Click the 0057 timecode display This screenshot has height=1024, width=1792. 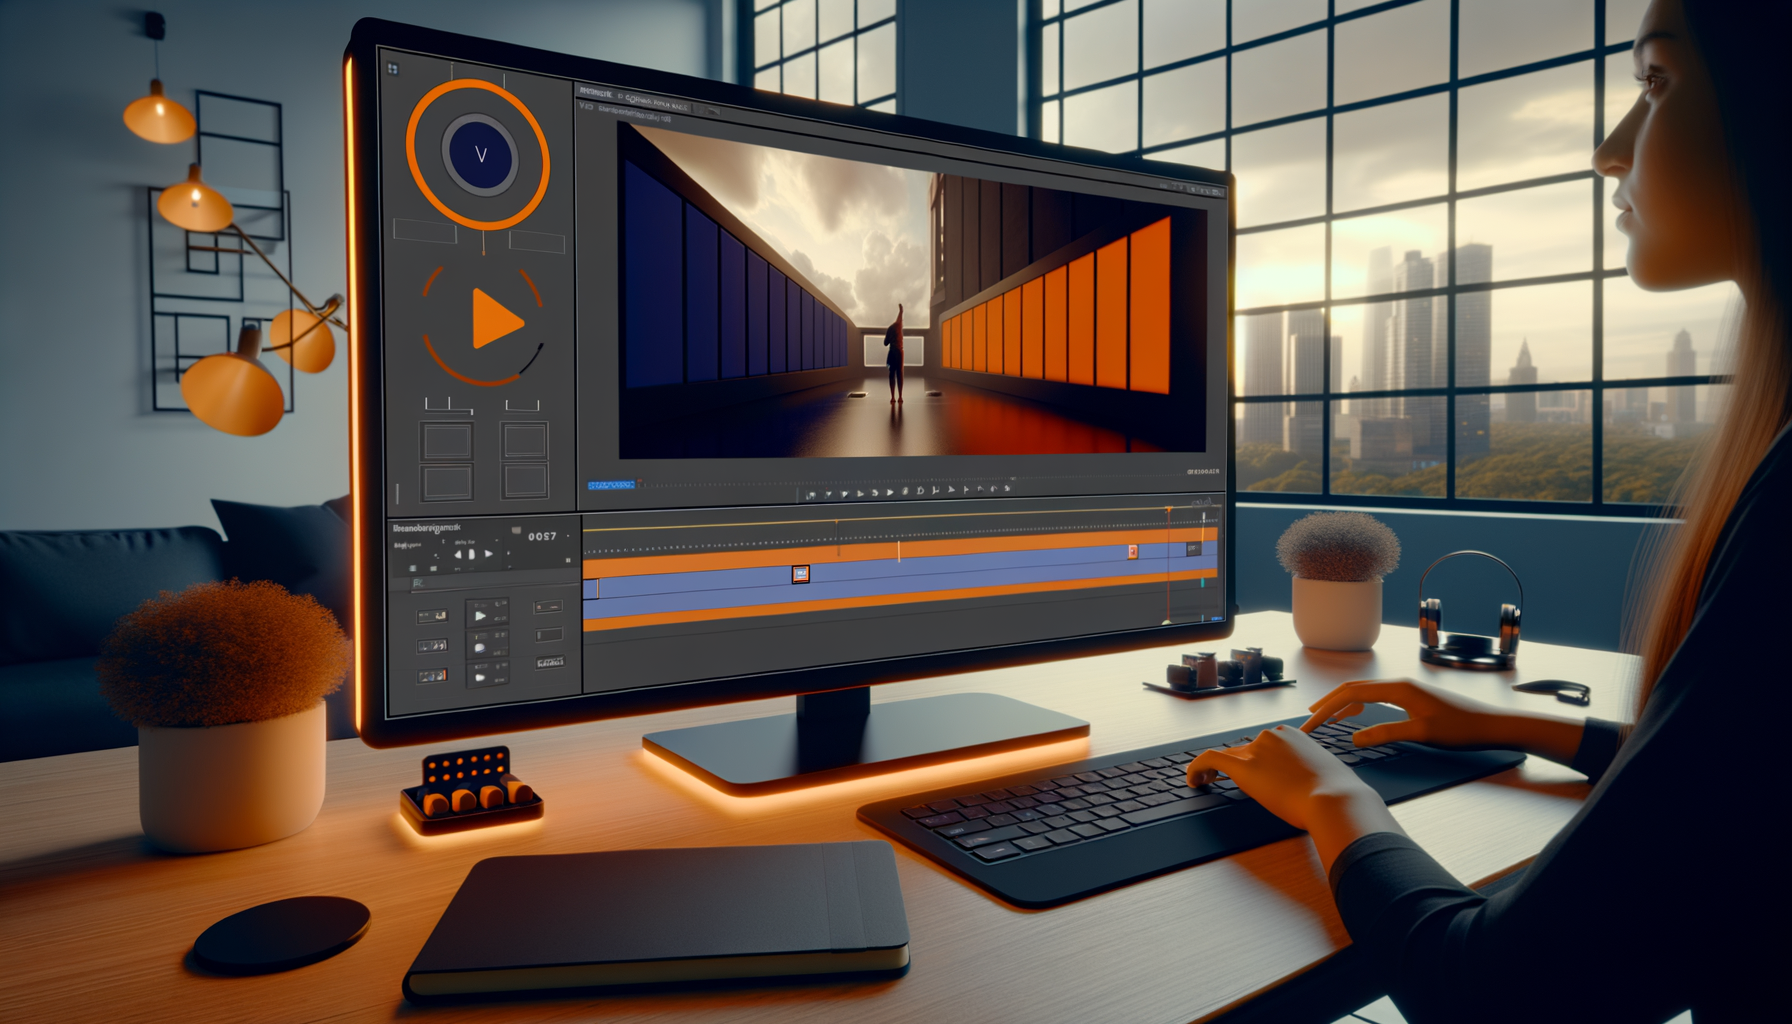coord(542,537)
